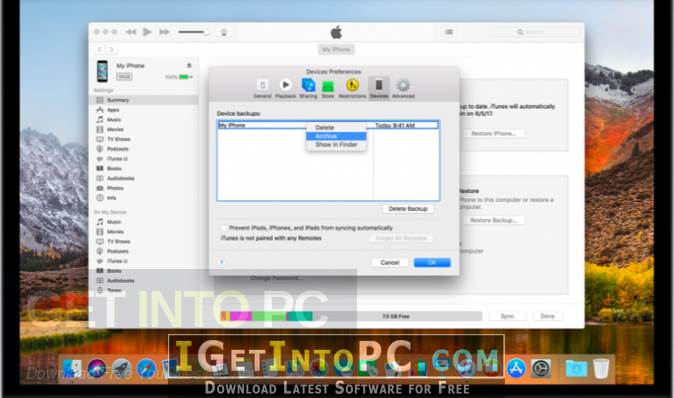The height and width of the screenshot is (398, 674).
Task: Open App Store from the Dock
Action: [516, 368]
